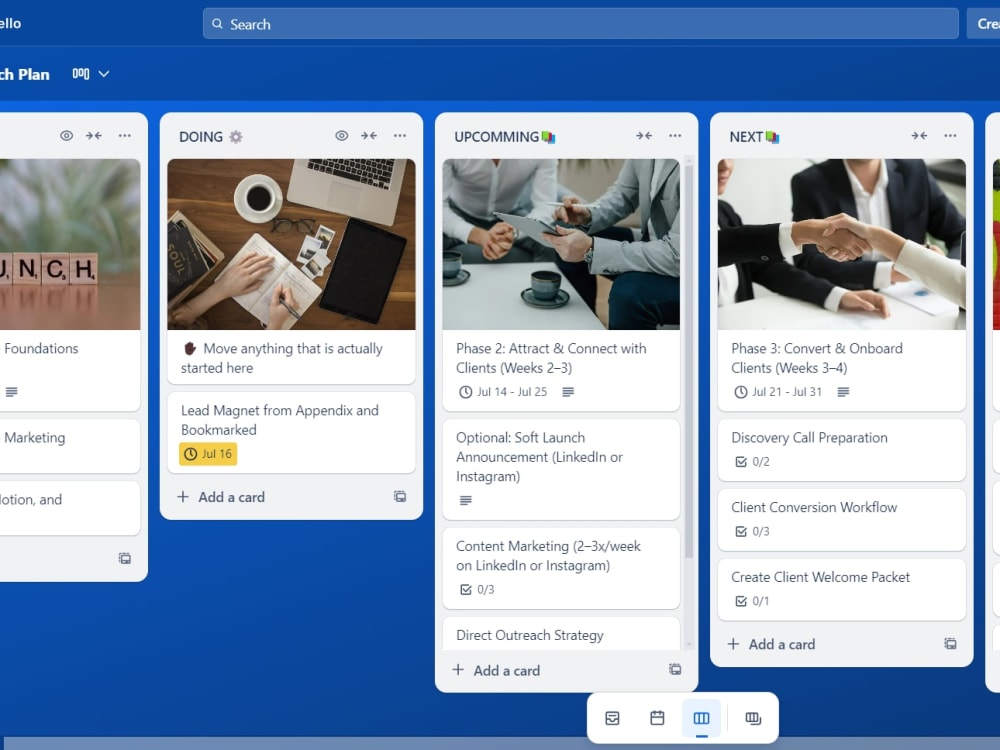Screen dimensions: 1000x750
Task: Open the 'Create Client Welcome Packet' card
Action: click(x=842, y=589)
